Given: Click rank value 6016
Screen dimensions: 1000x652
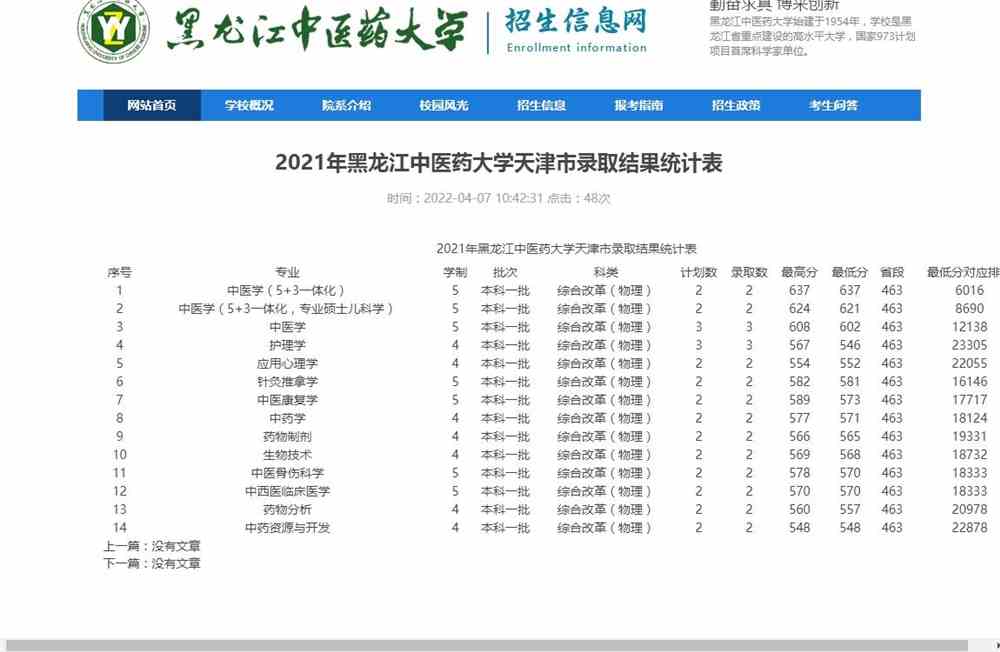Looking at the screenshot, I should (x=969, y=290).
